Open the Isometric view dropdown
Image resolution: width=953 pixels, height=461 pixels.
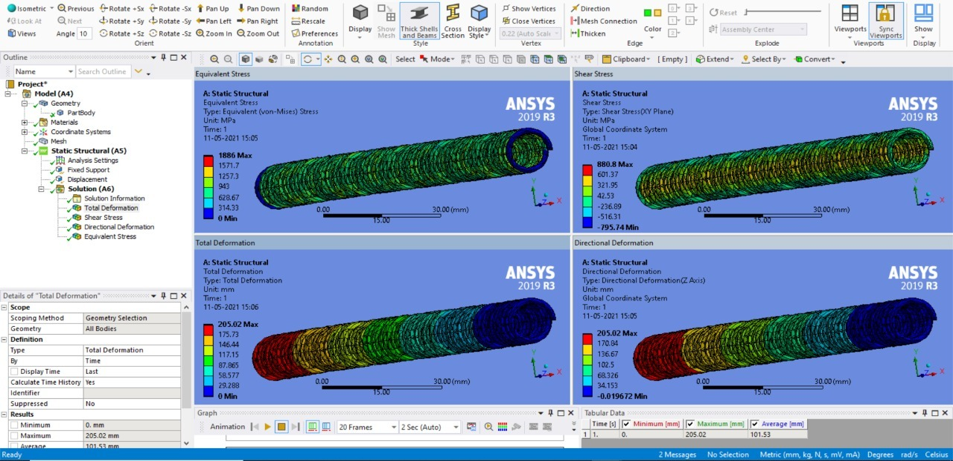point(51,9)
